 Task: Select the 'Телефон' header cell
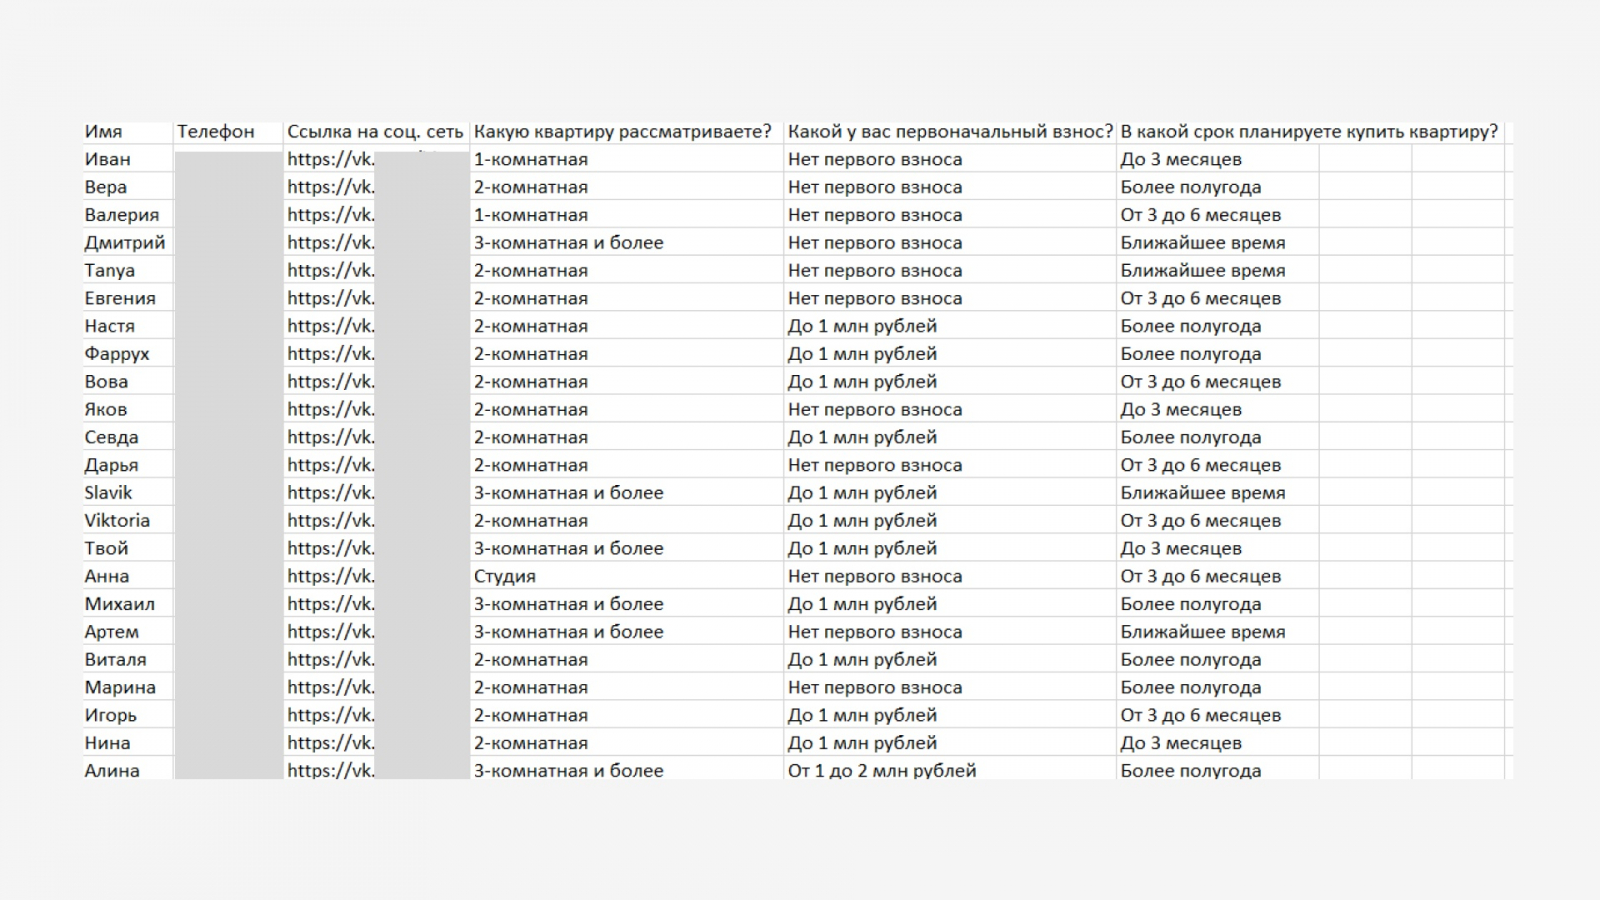[x=216, y=132]
